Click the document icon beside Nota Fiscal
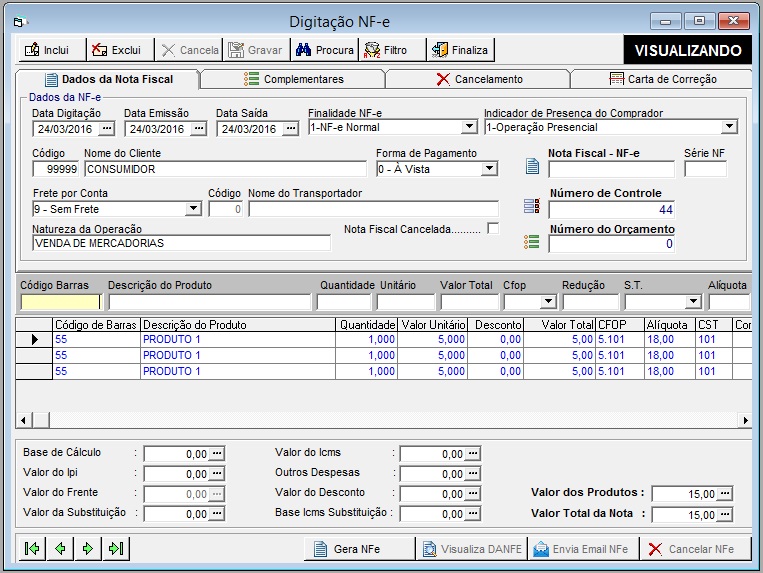The width and height of the screenshot is (763, 573). 532,166
